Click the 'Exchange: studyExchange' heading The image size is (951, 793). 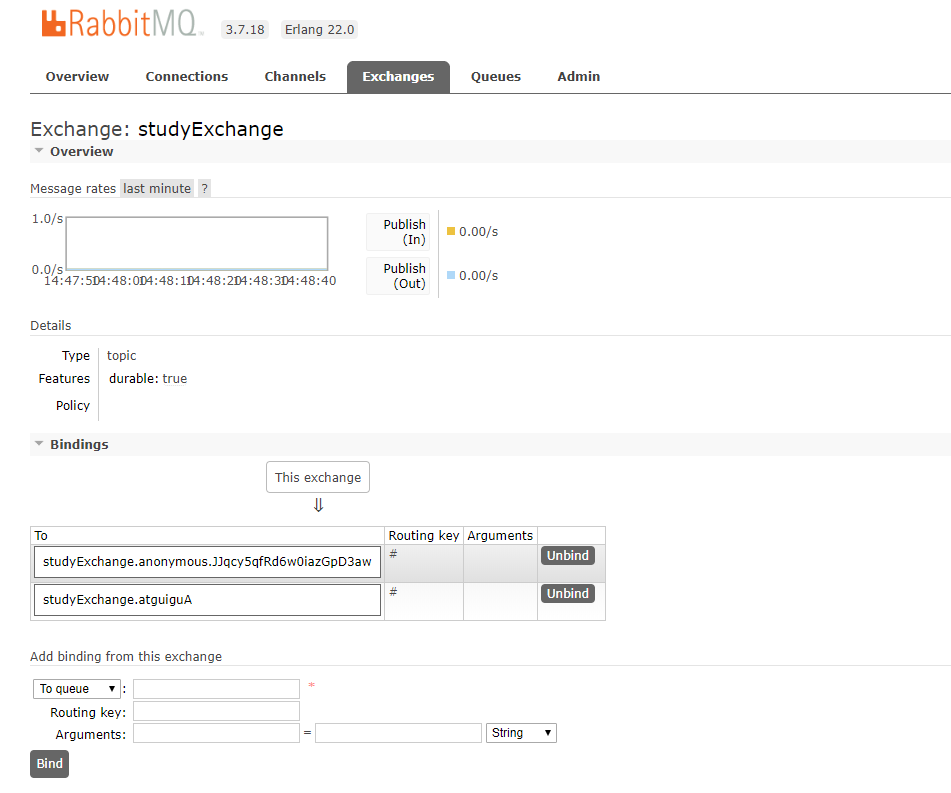[156, 129]
